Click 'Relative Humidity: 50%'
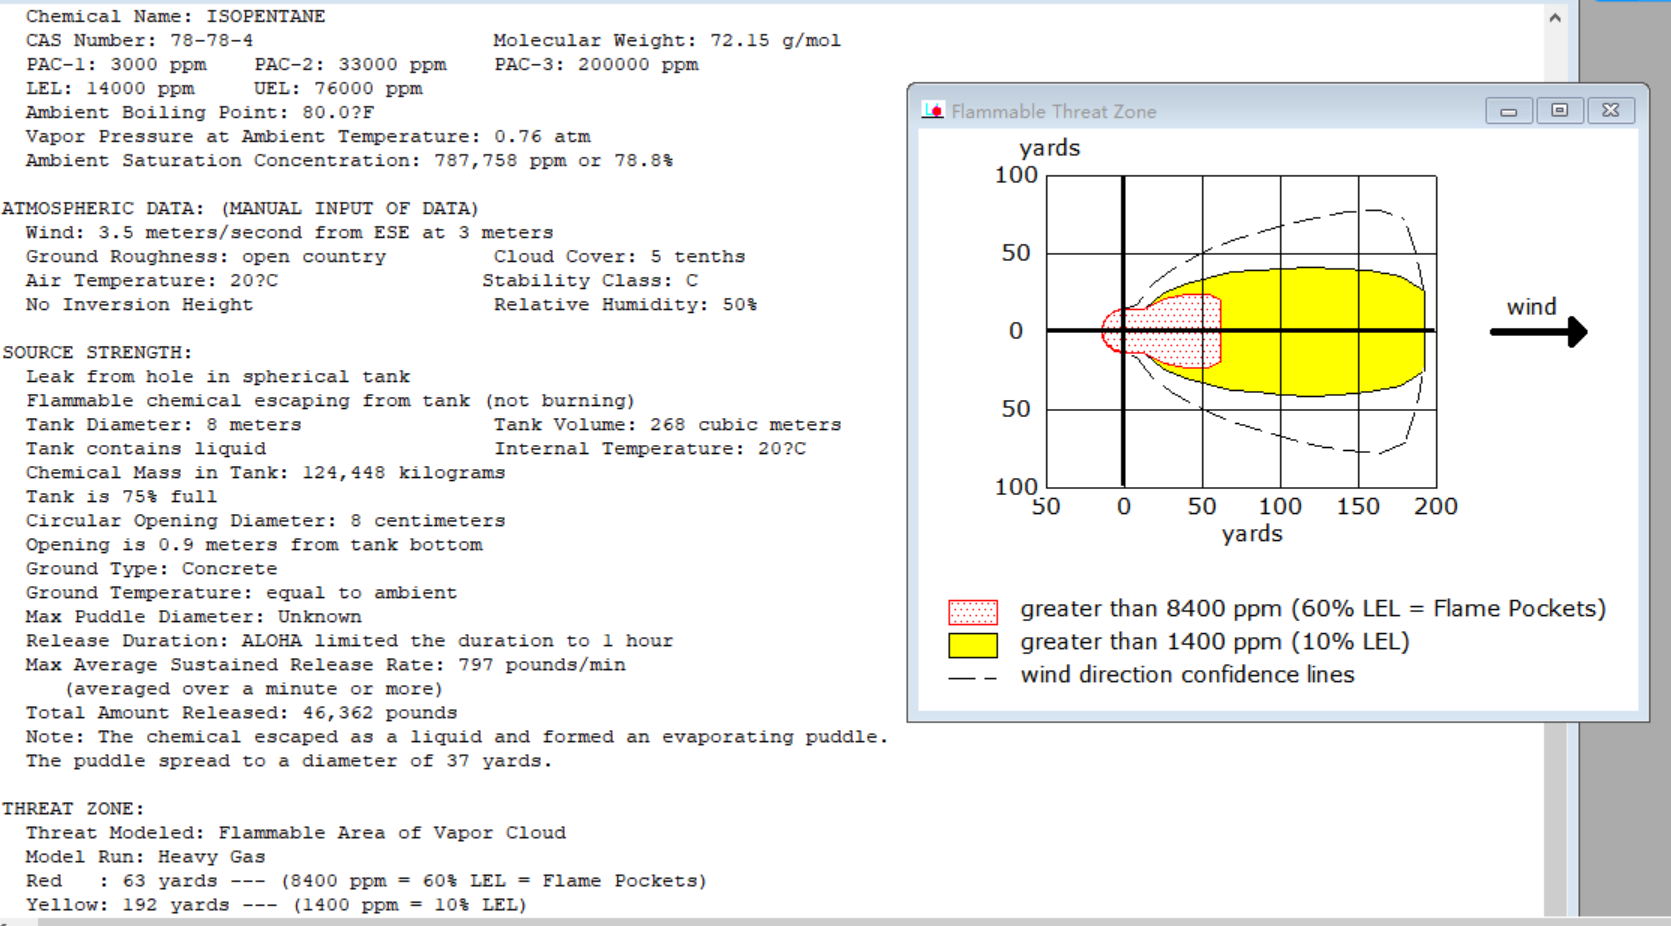1671x926 pixels. (x=625, y=304)
